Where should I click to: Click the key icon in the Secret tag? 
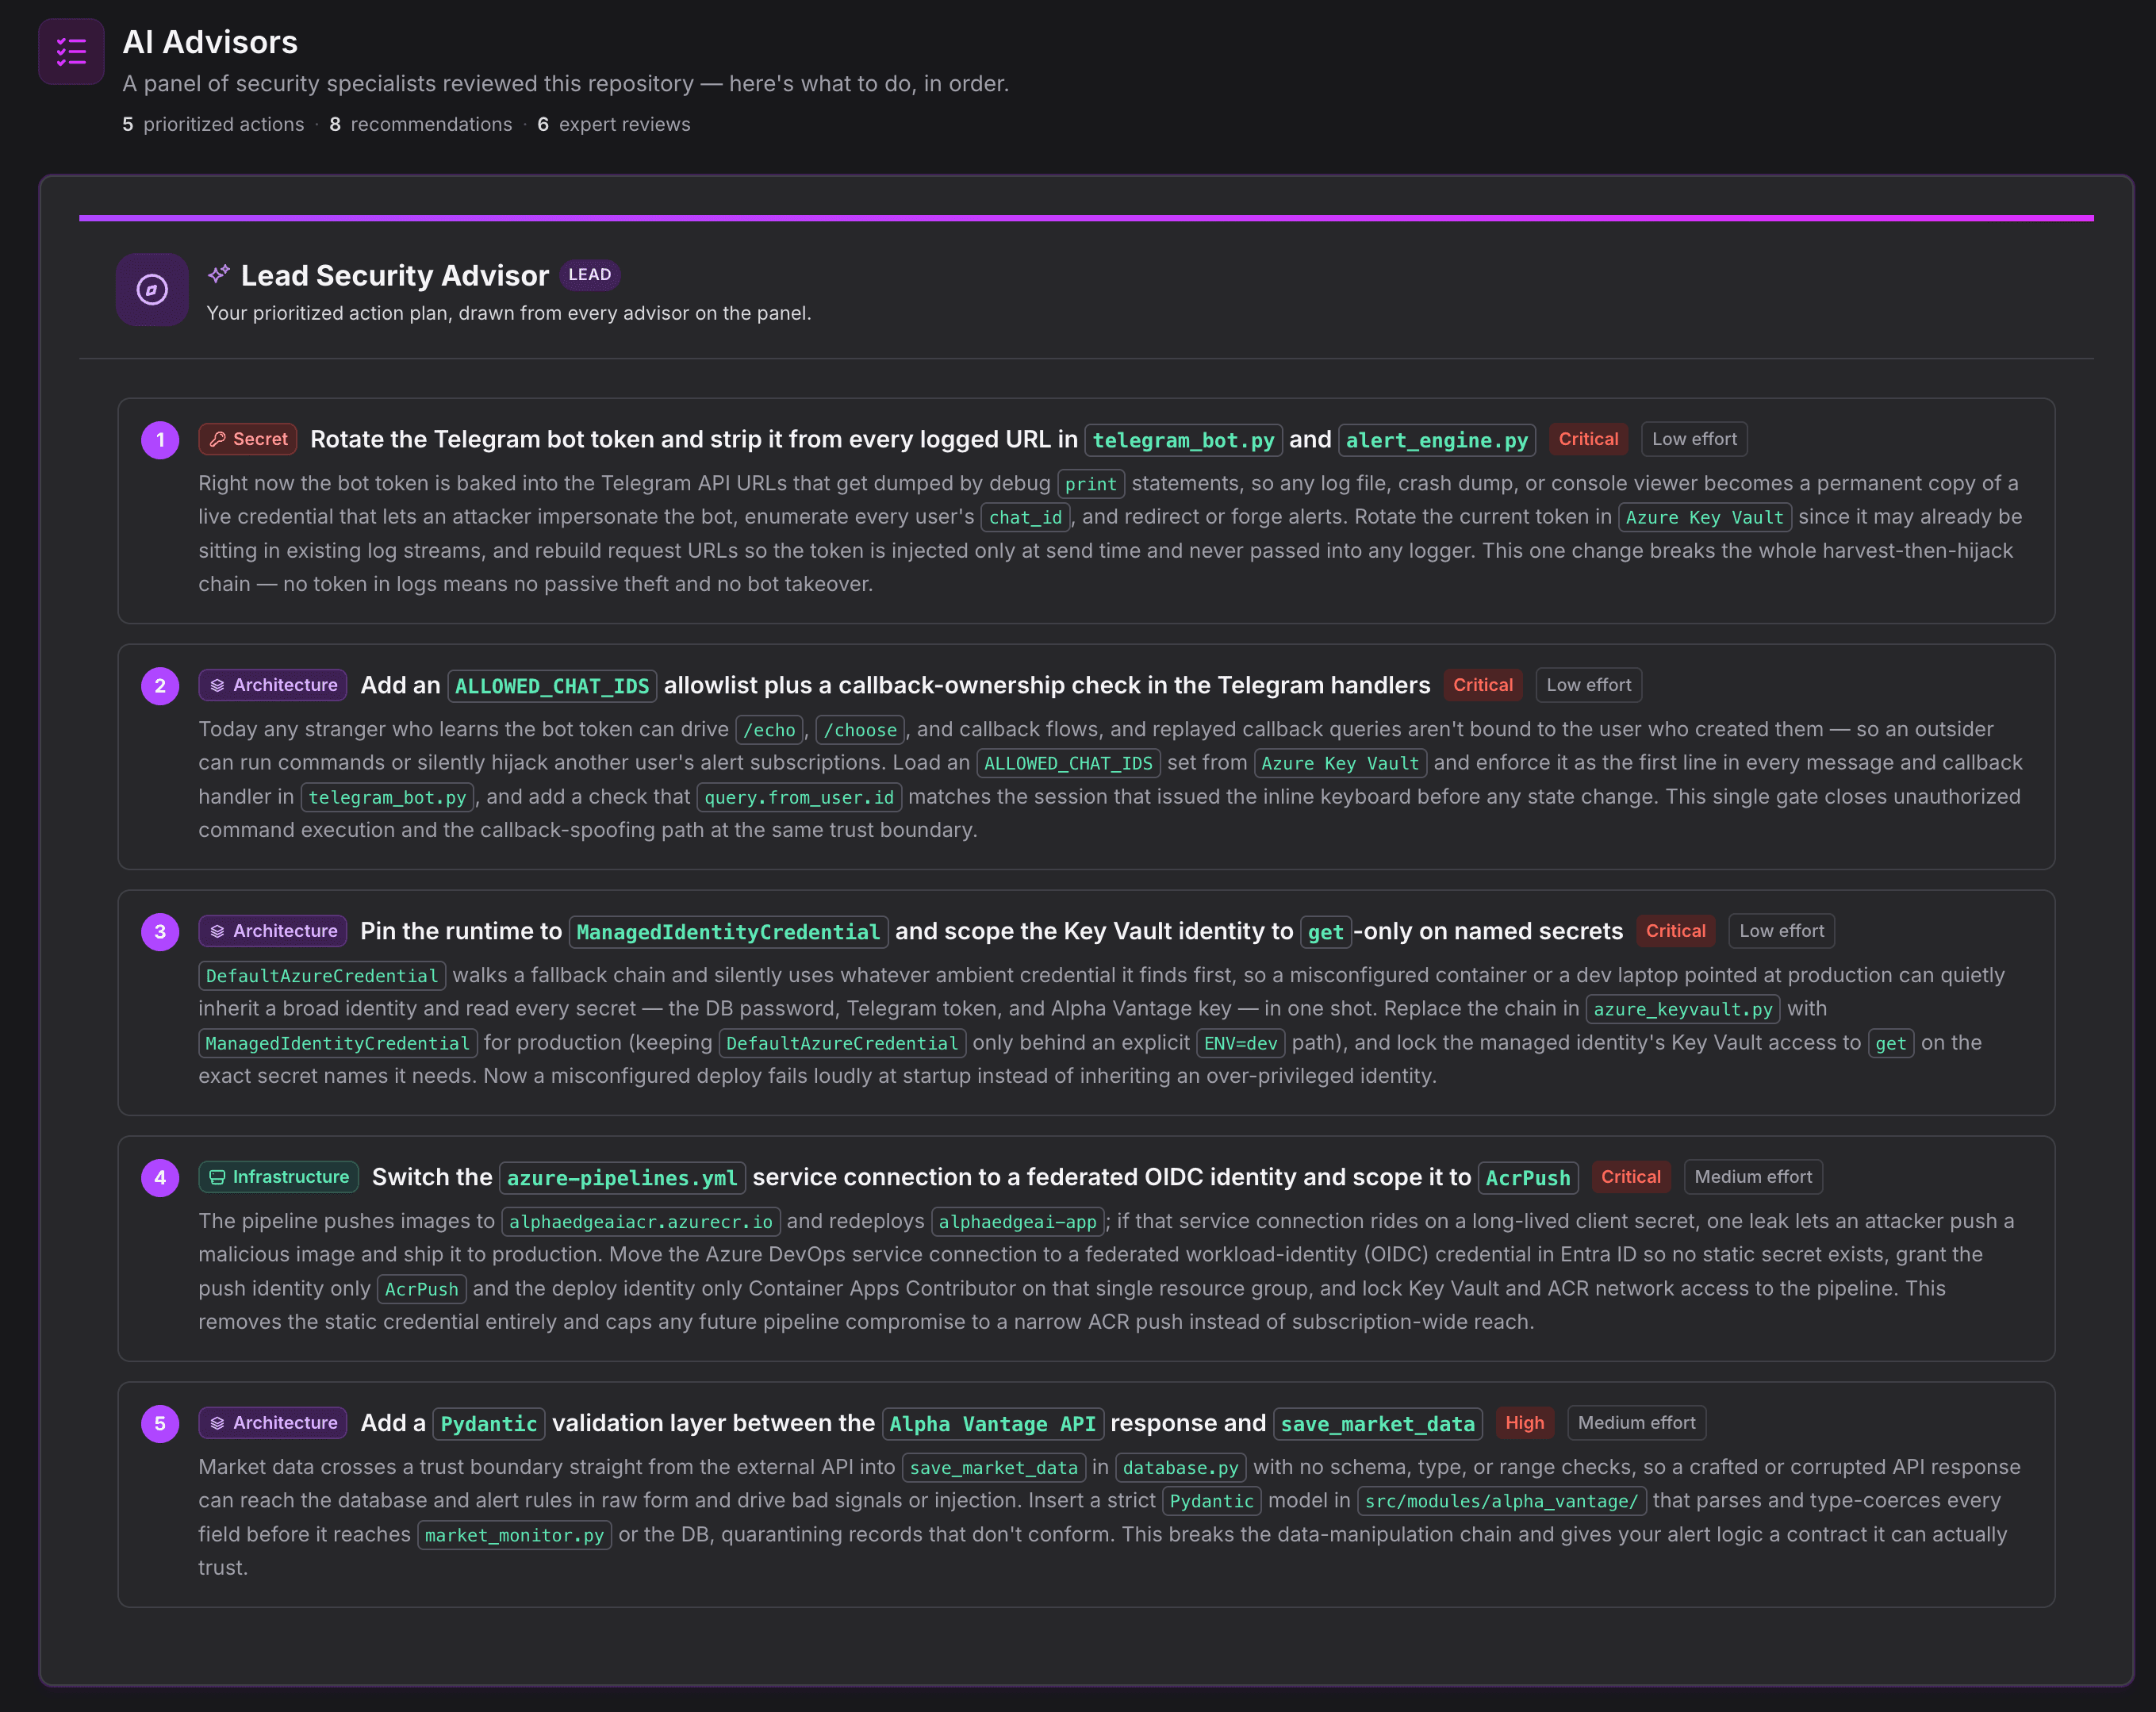pos(218,439)
